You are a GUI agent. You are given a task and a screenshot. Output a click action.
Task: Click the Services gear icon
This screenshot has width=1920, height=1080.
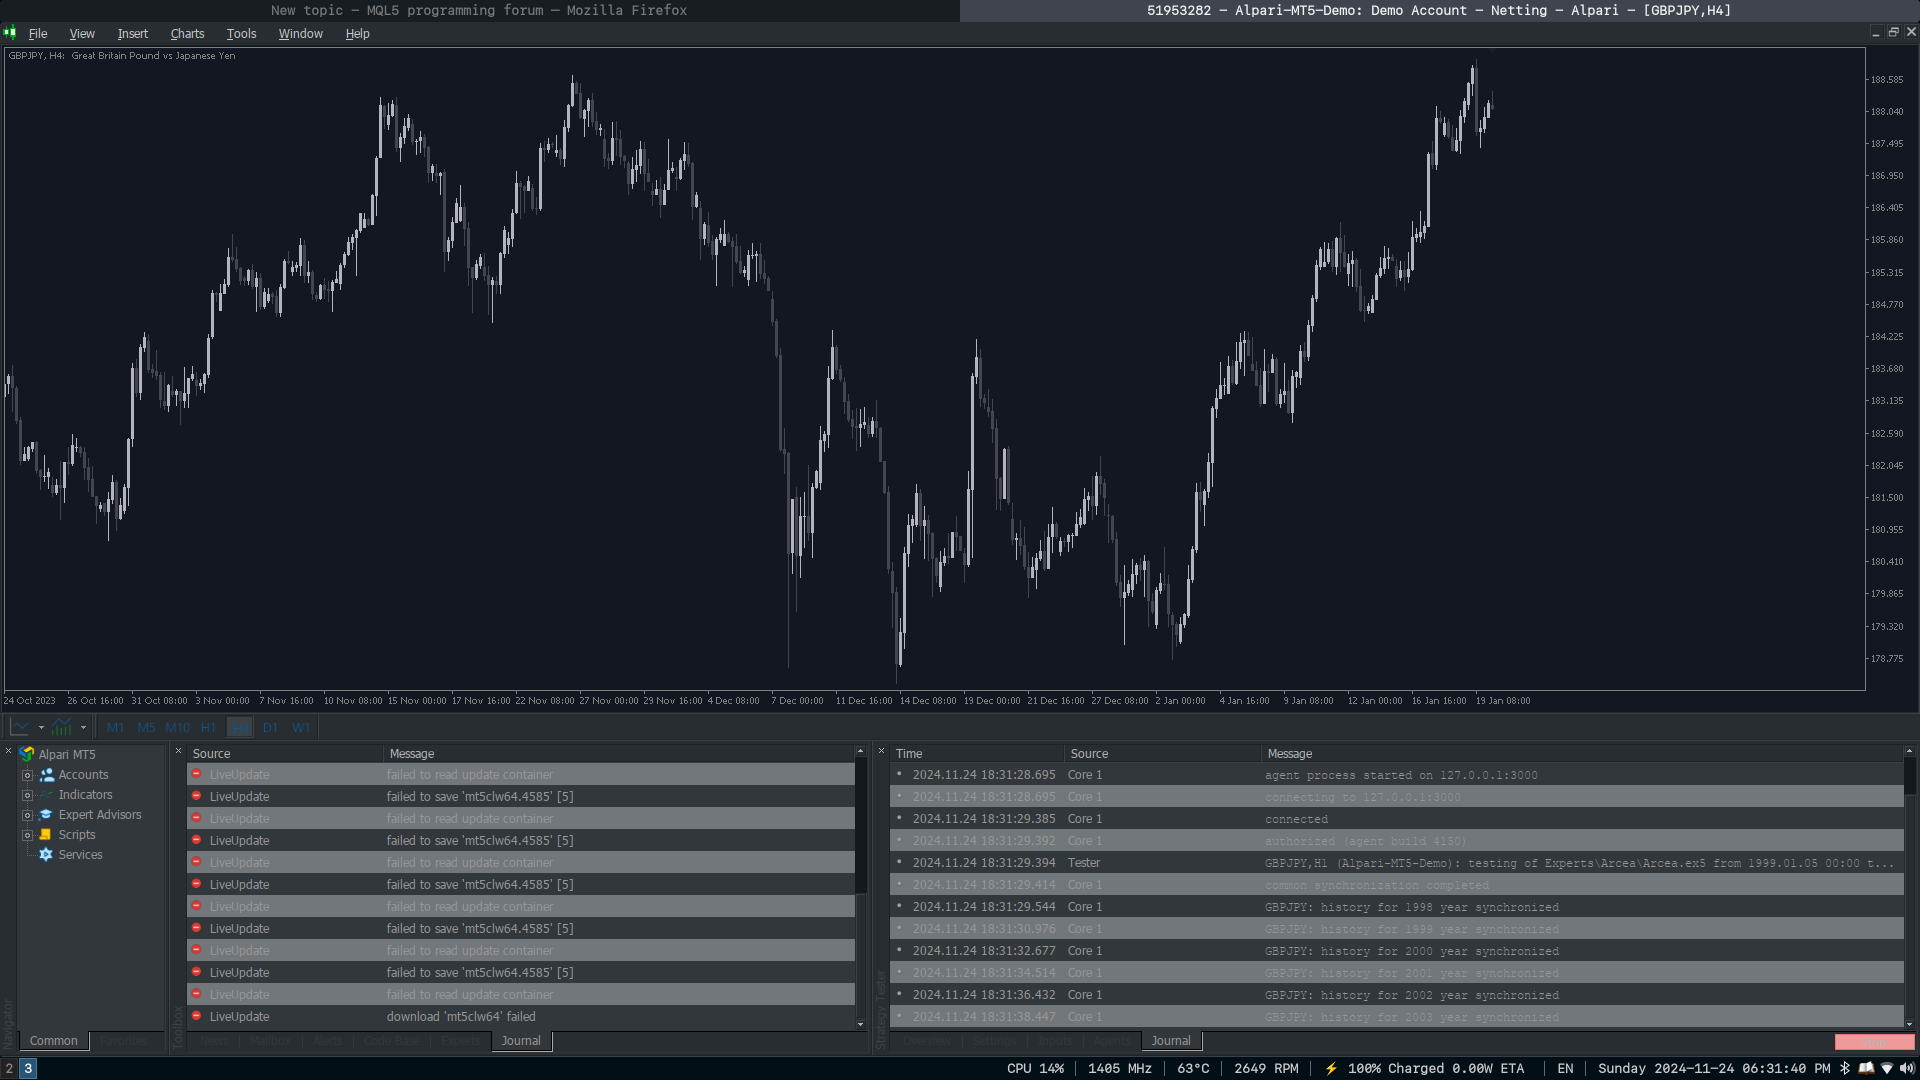pyautogui.click(x=46, y=854)
